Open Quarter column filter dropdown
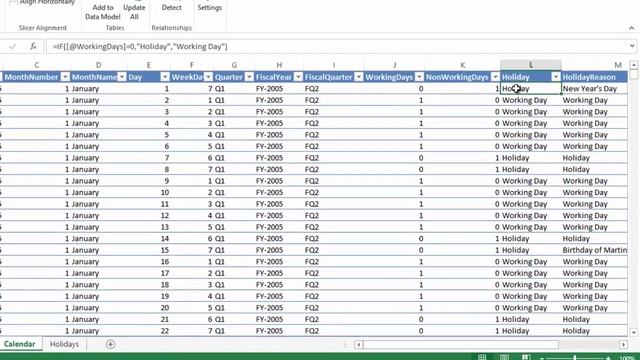Image resolution: width=640 pixels, height=360 pixels. click(249, 77)
